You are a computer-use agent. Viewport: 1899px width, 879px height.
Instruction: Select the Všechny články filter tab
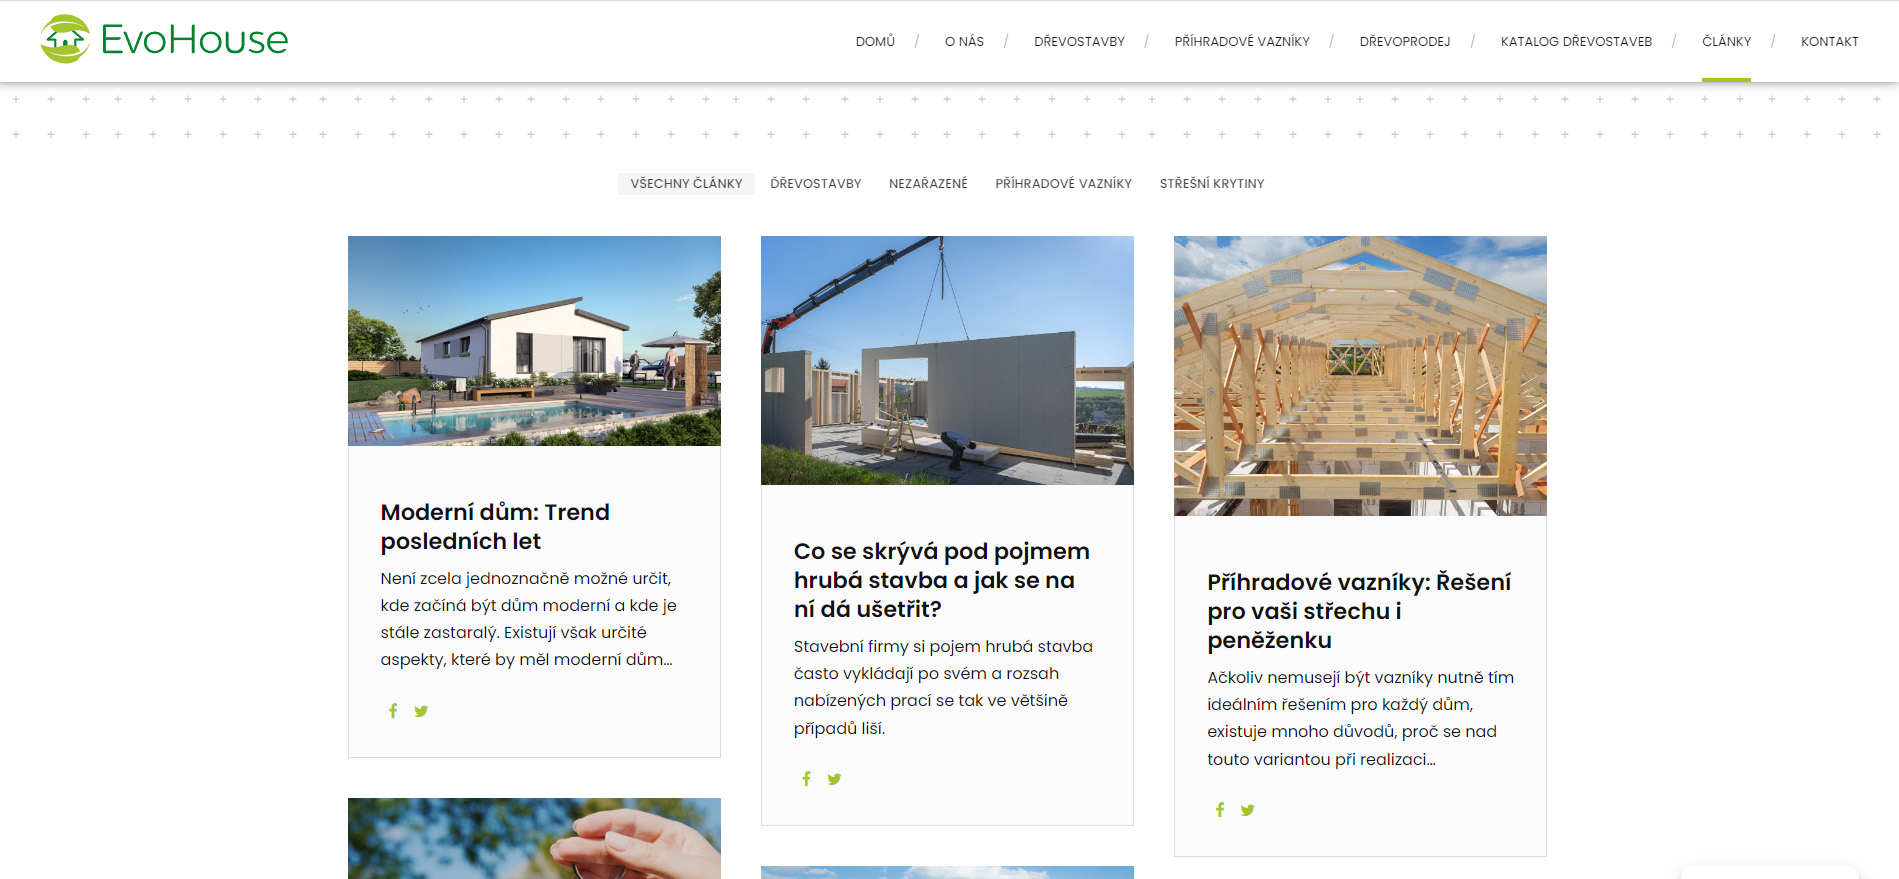click(686, 184)
